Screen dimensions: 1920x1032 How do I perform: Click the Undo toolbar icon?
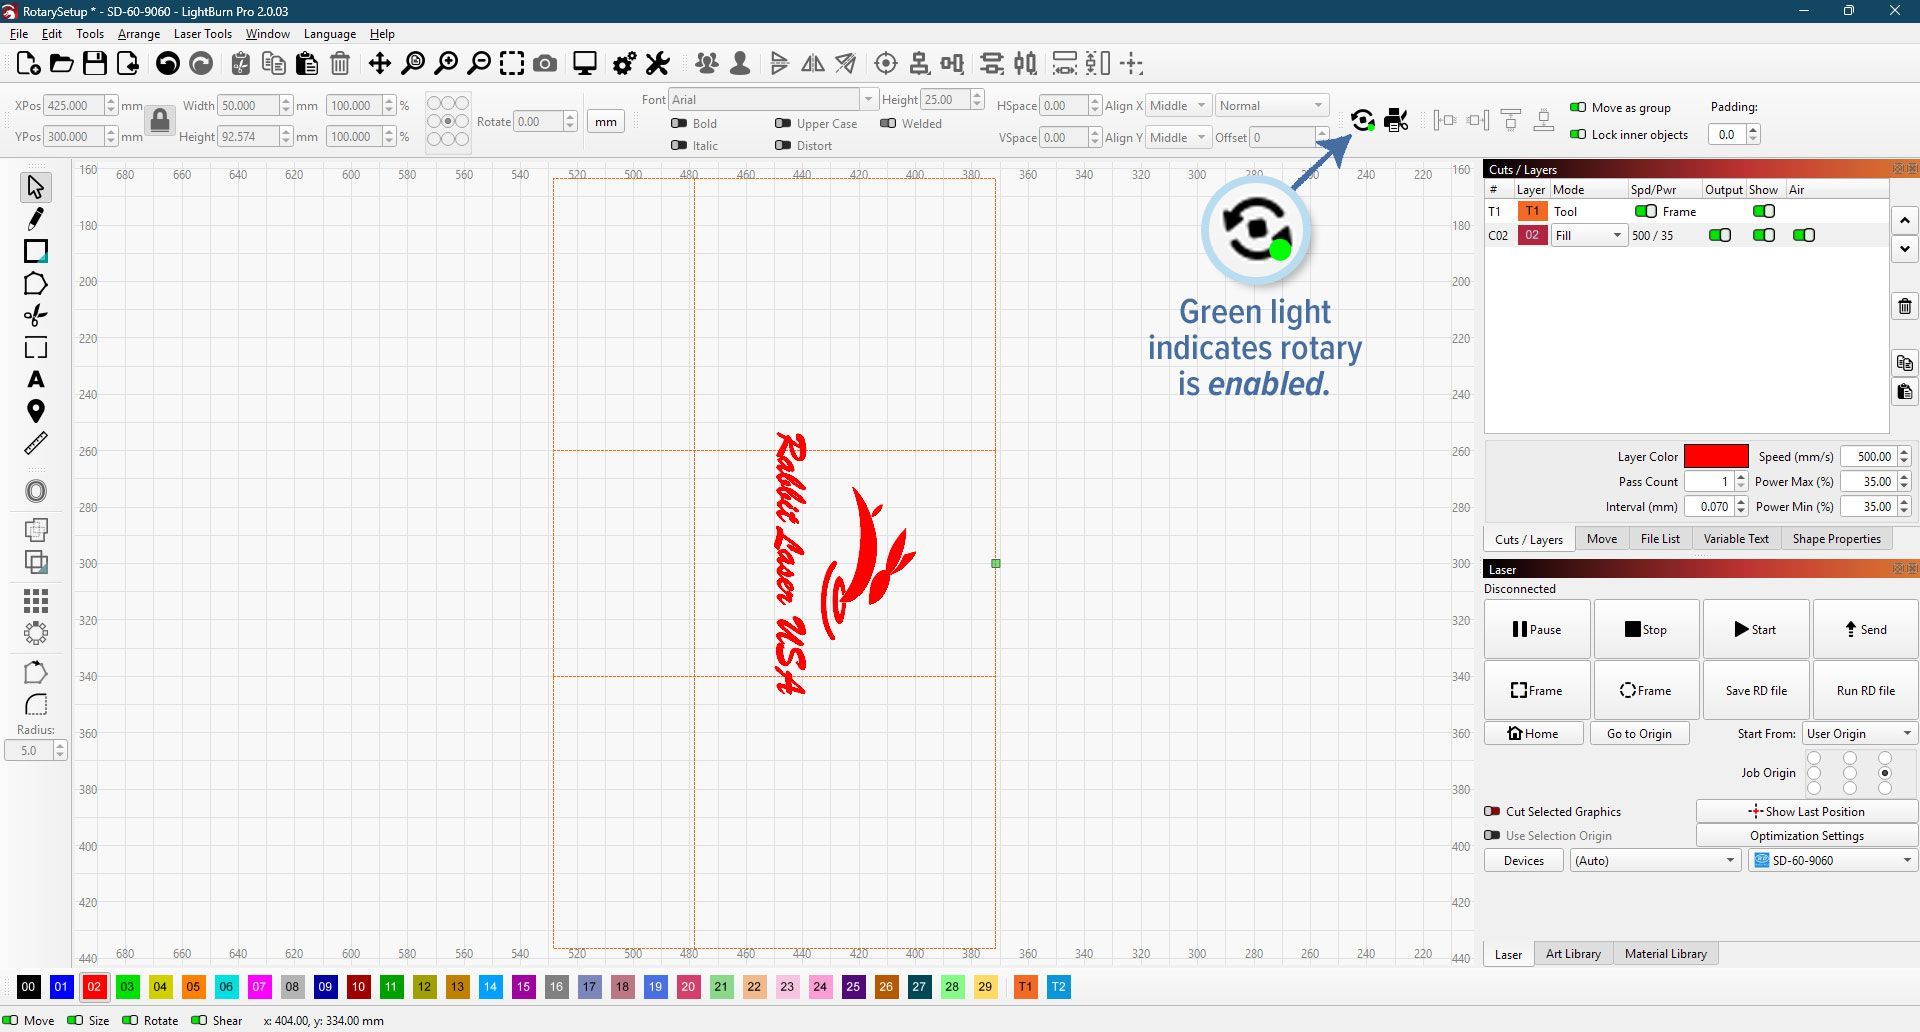tap(168, 64)
